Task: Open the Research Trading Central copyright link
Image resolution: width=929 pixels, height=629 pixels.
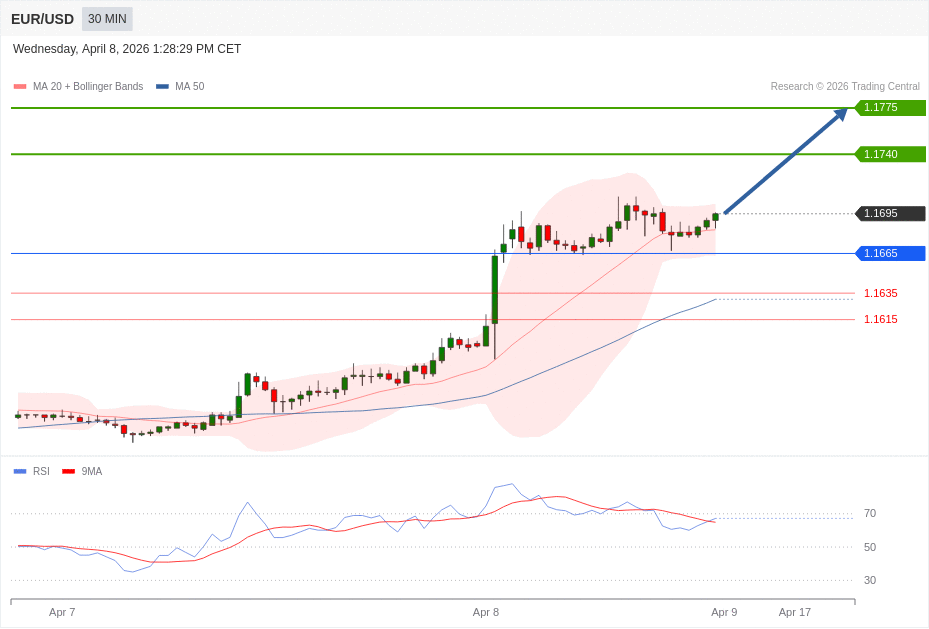Action: [845, 87]
